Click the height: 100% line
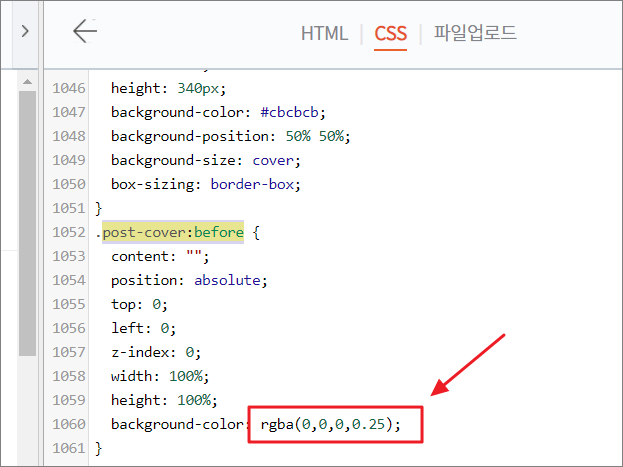This screenshot has height=467, width=623. coord(164,400)
